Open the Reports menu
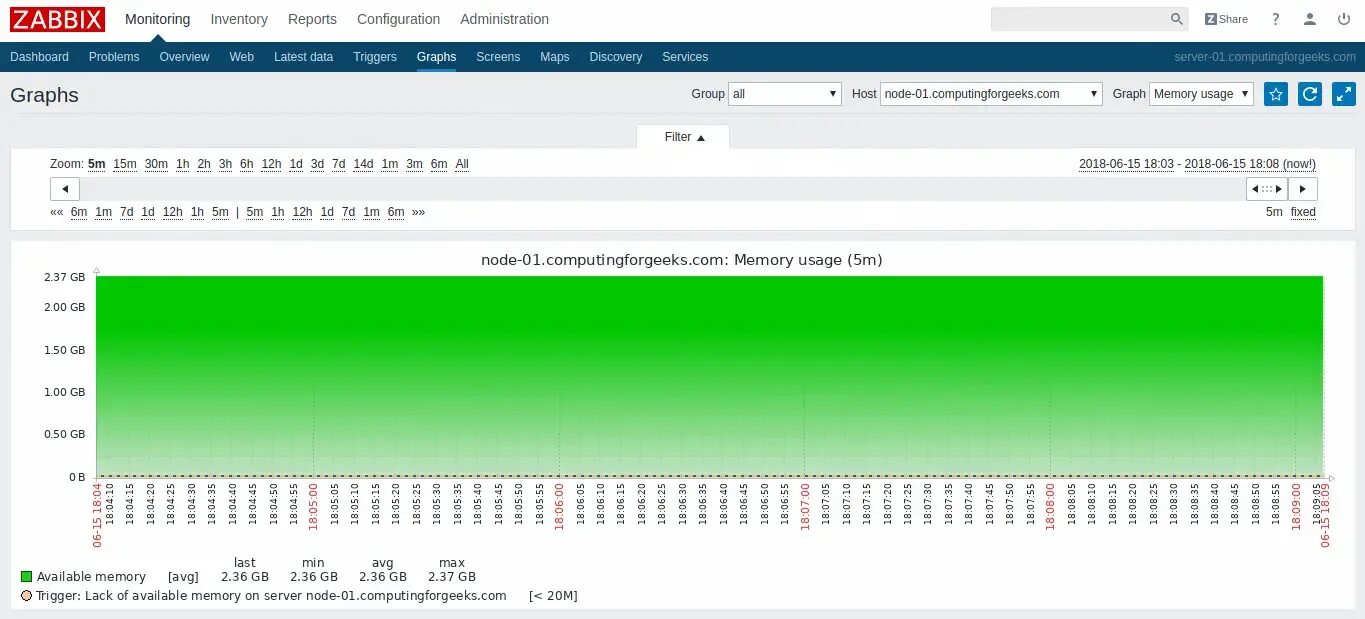Viewport: 1365px width, 619px height. pyautogui.click(x=312, y=19)
